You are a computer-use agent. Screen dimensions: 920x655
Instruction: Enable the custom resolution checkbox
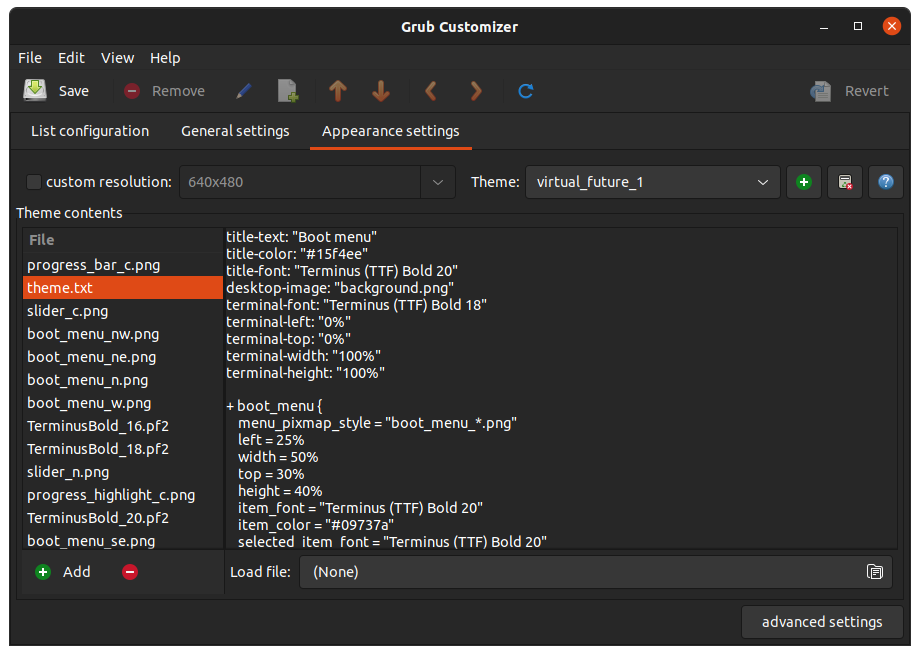pos(34,182)
